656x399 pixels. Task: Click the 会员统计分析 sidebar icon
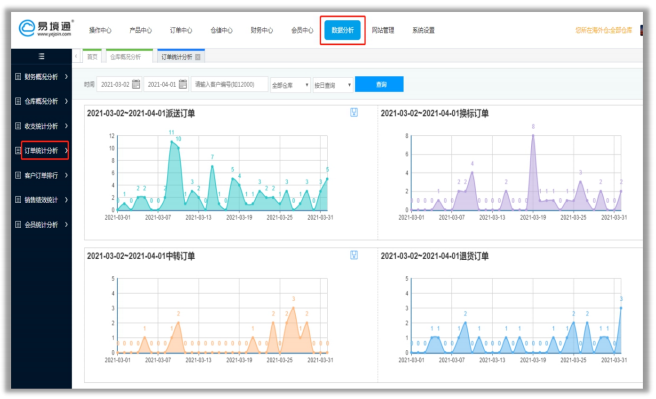pyautogui.click(x=18, y=225)
